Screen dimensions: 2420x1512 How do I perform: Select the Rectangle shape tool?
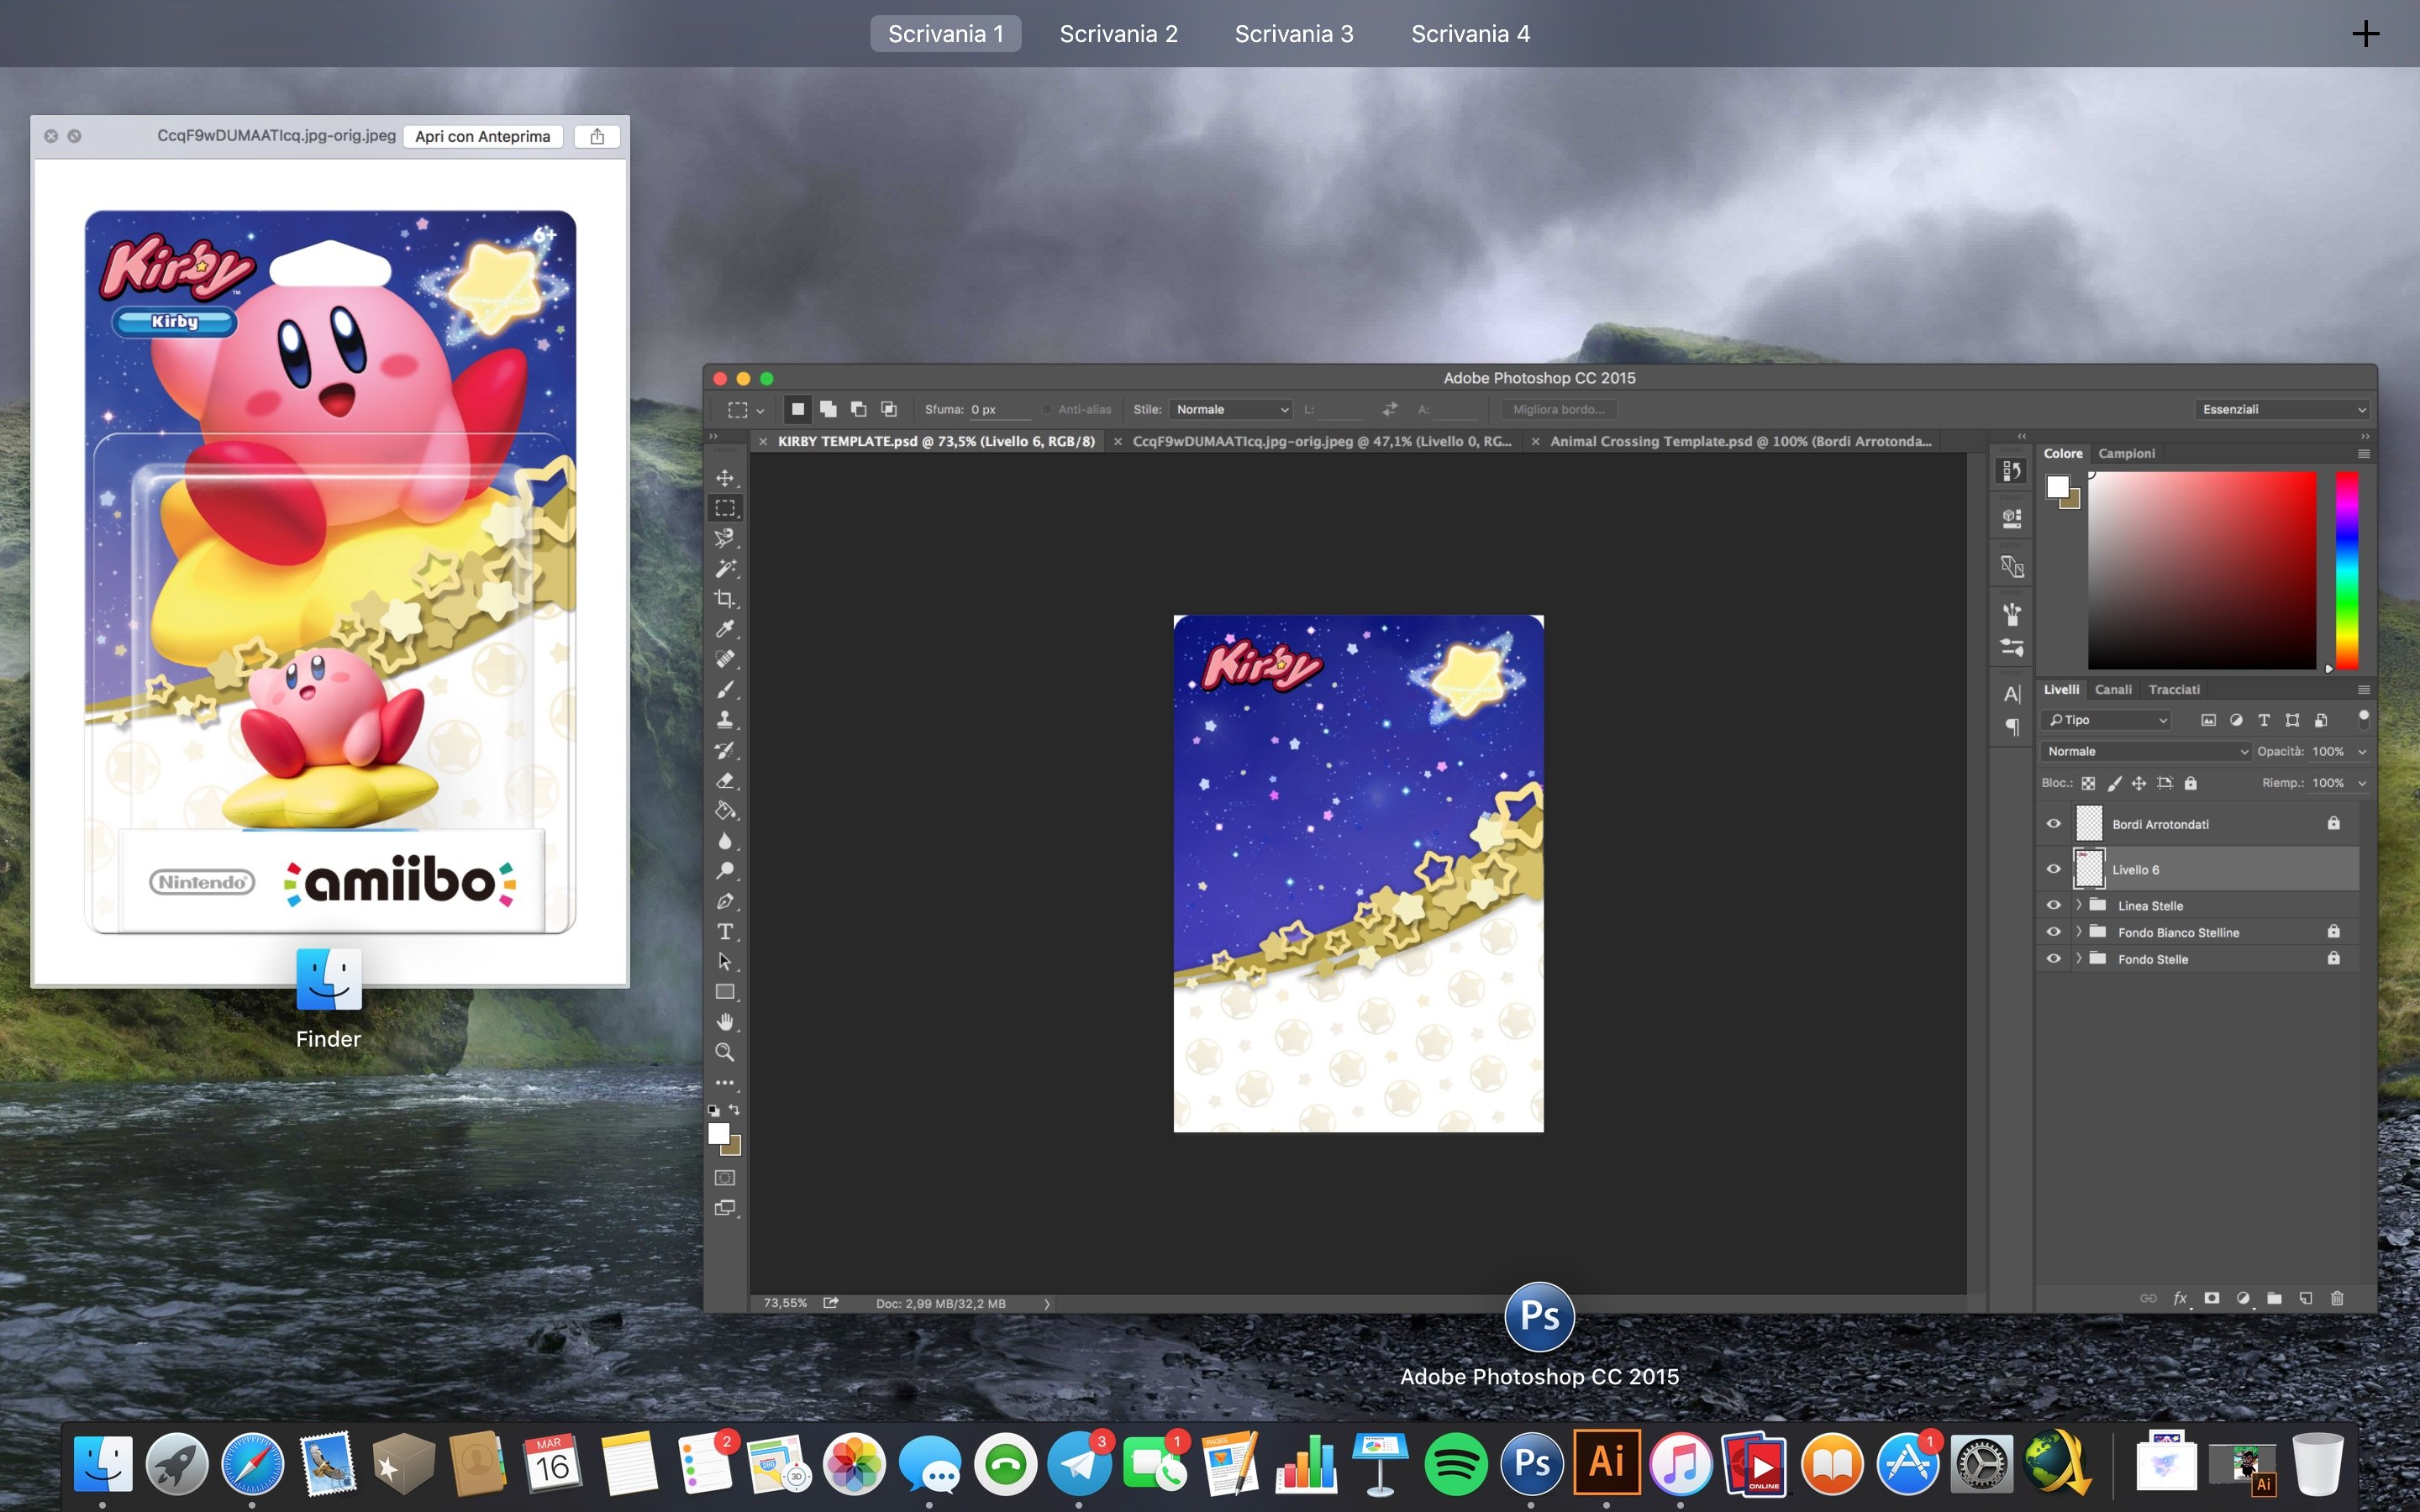725,992
